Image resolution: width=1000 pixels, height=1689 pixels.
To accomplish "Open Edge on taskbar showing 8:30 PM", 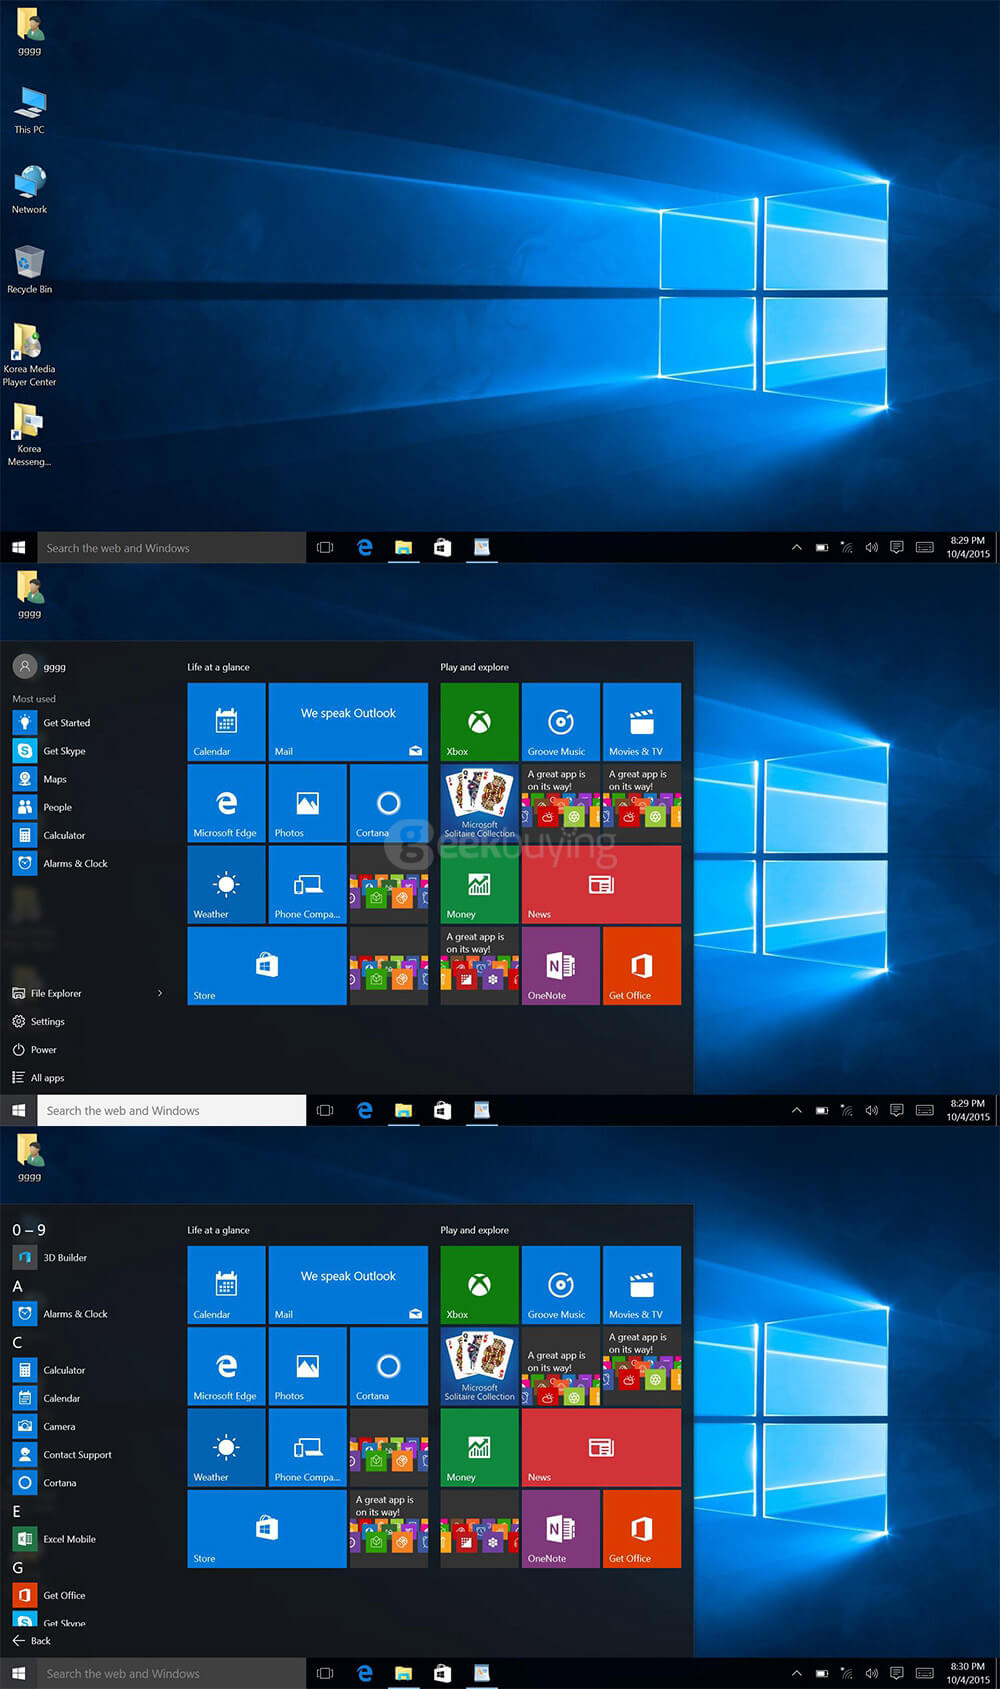I will point(365,1673).
